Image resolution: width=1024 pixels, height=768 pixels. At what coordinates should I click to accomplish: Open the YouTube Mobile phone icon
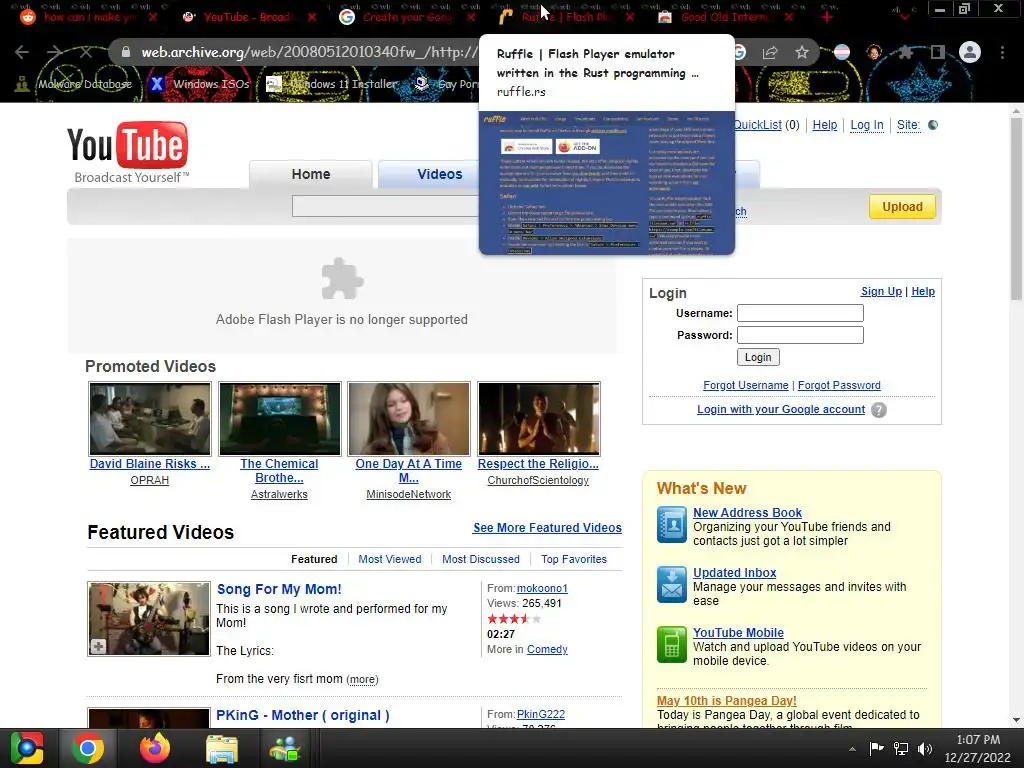[x=672, y=645]
